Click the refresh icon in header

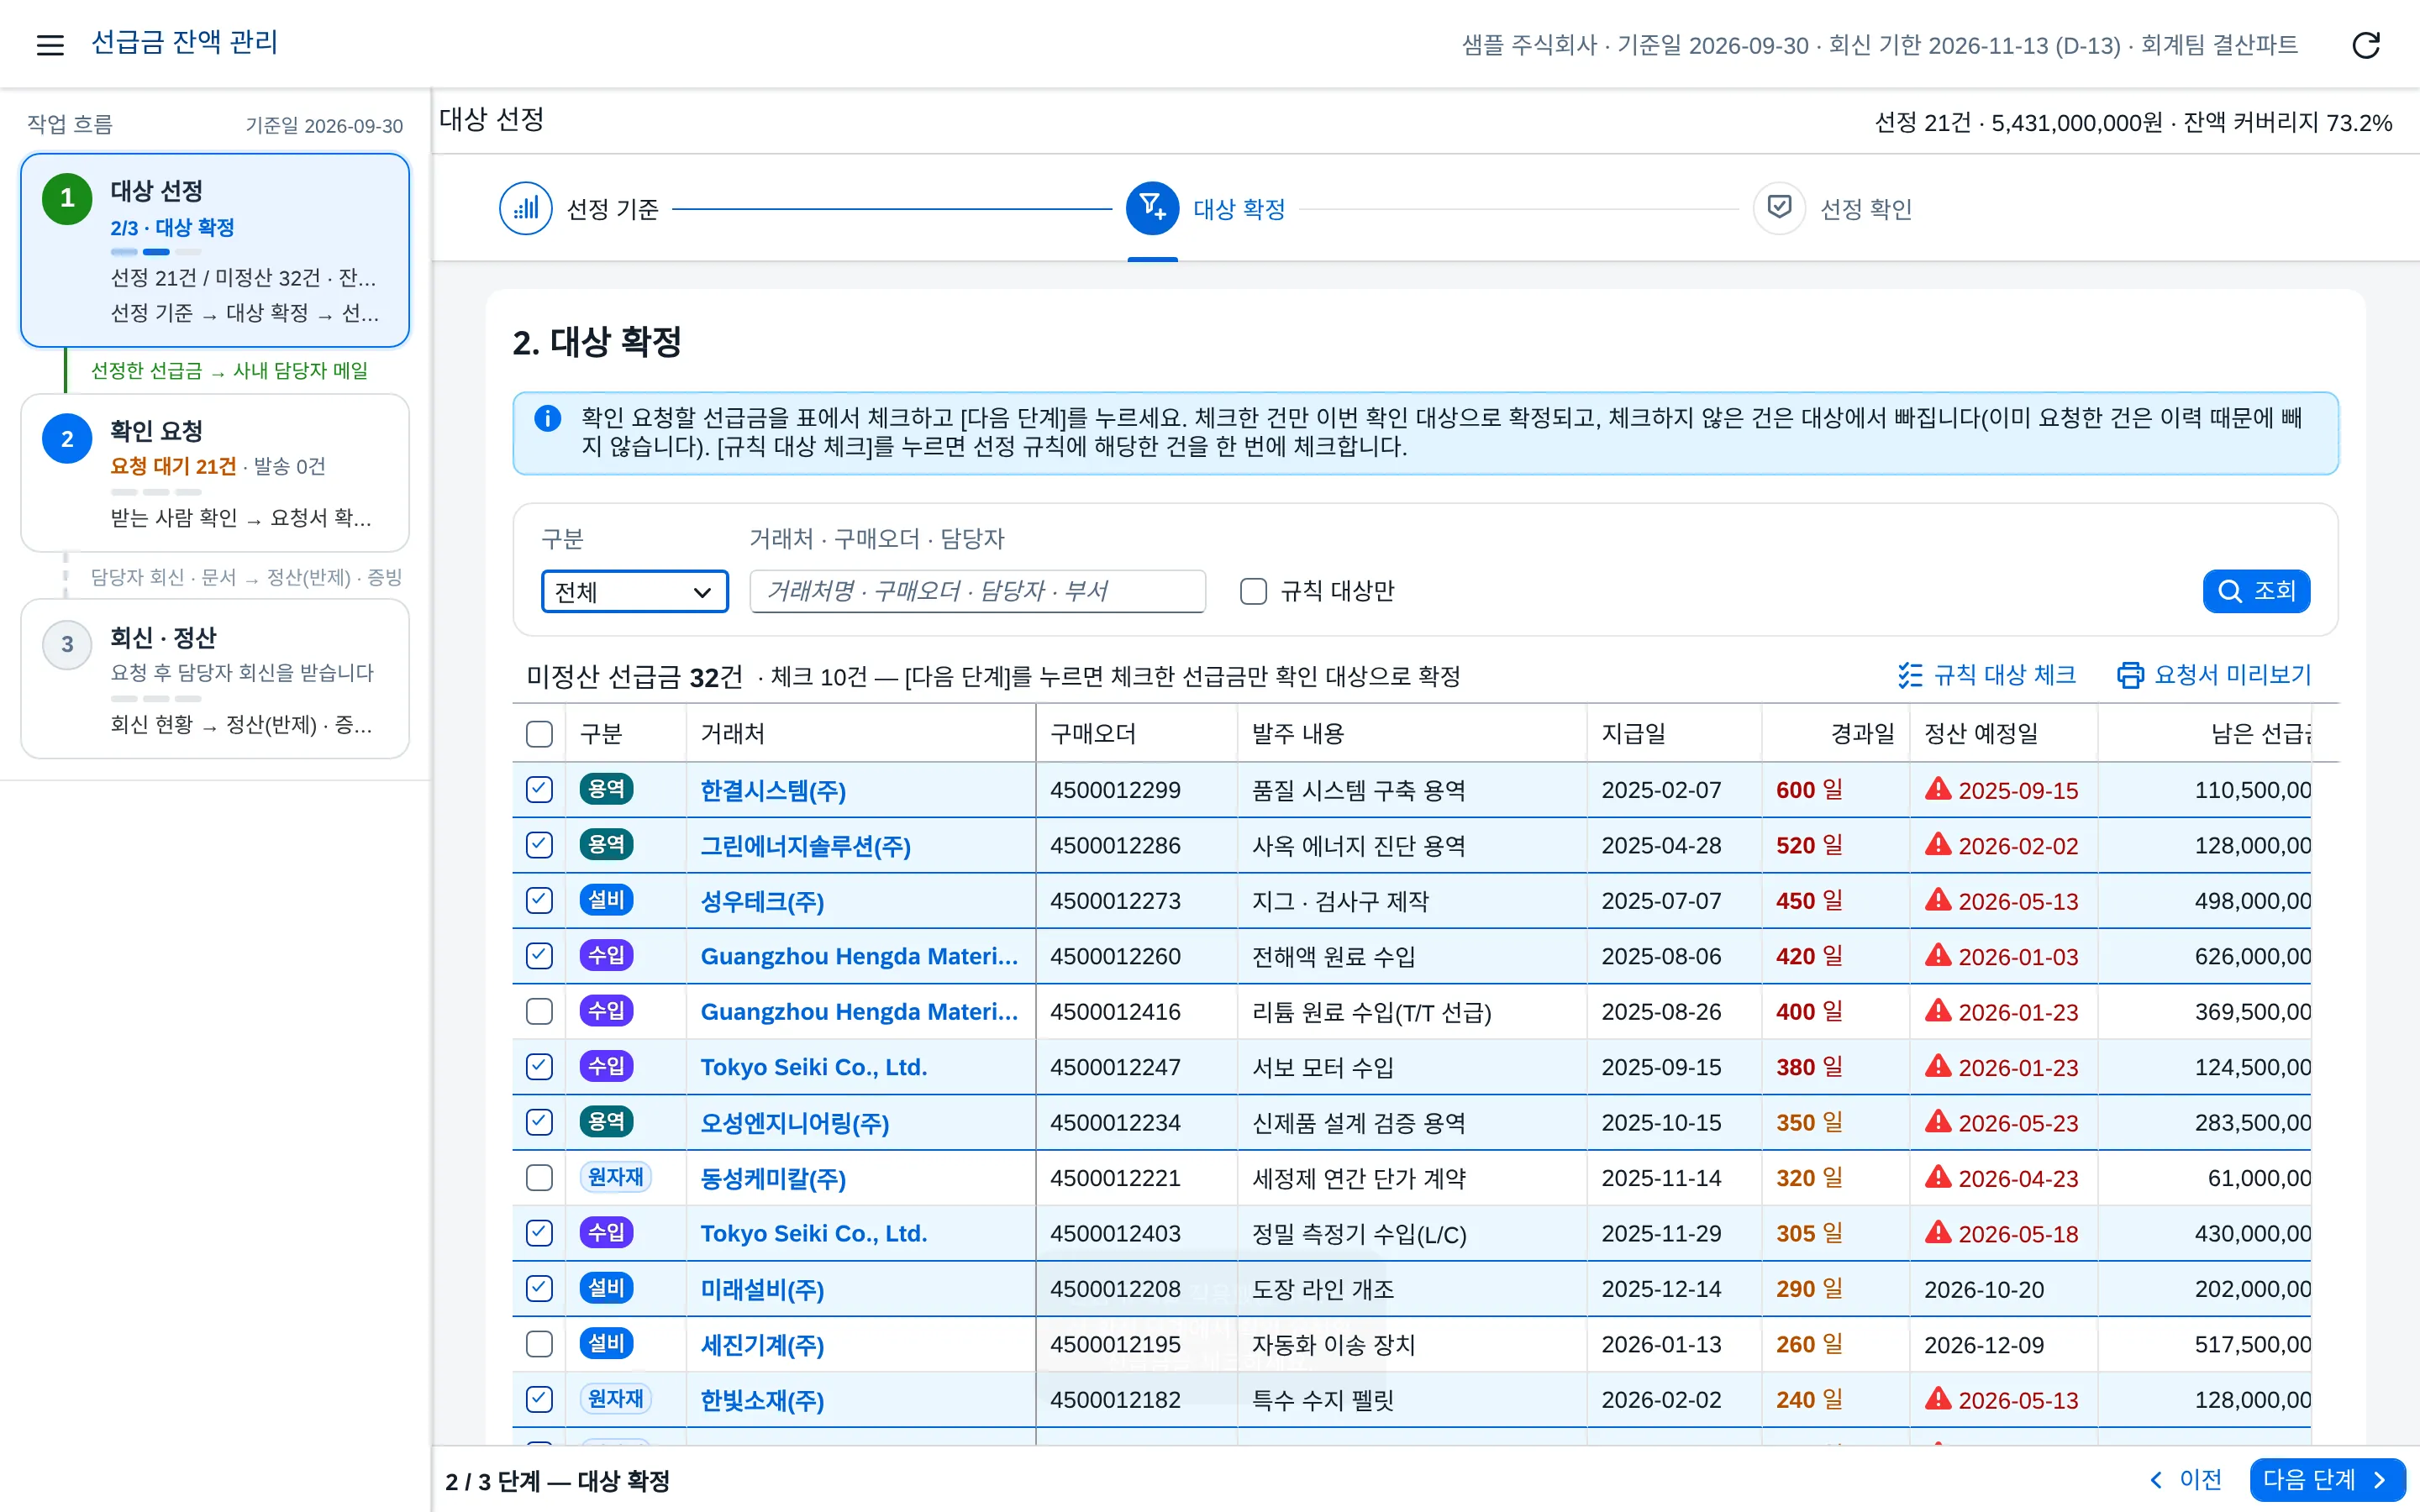[x=2365, y=44]
